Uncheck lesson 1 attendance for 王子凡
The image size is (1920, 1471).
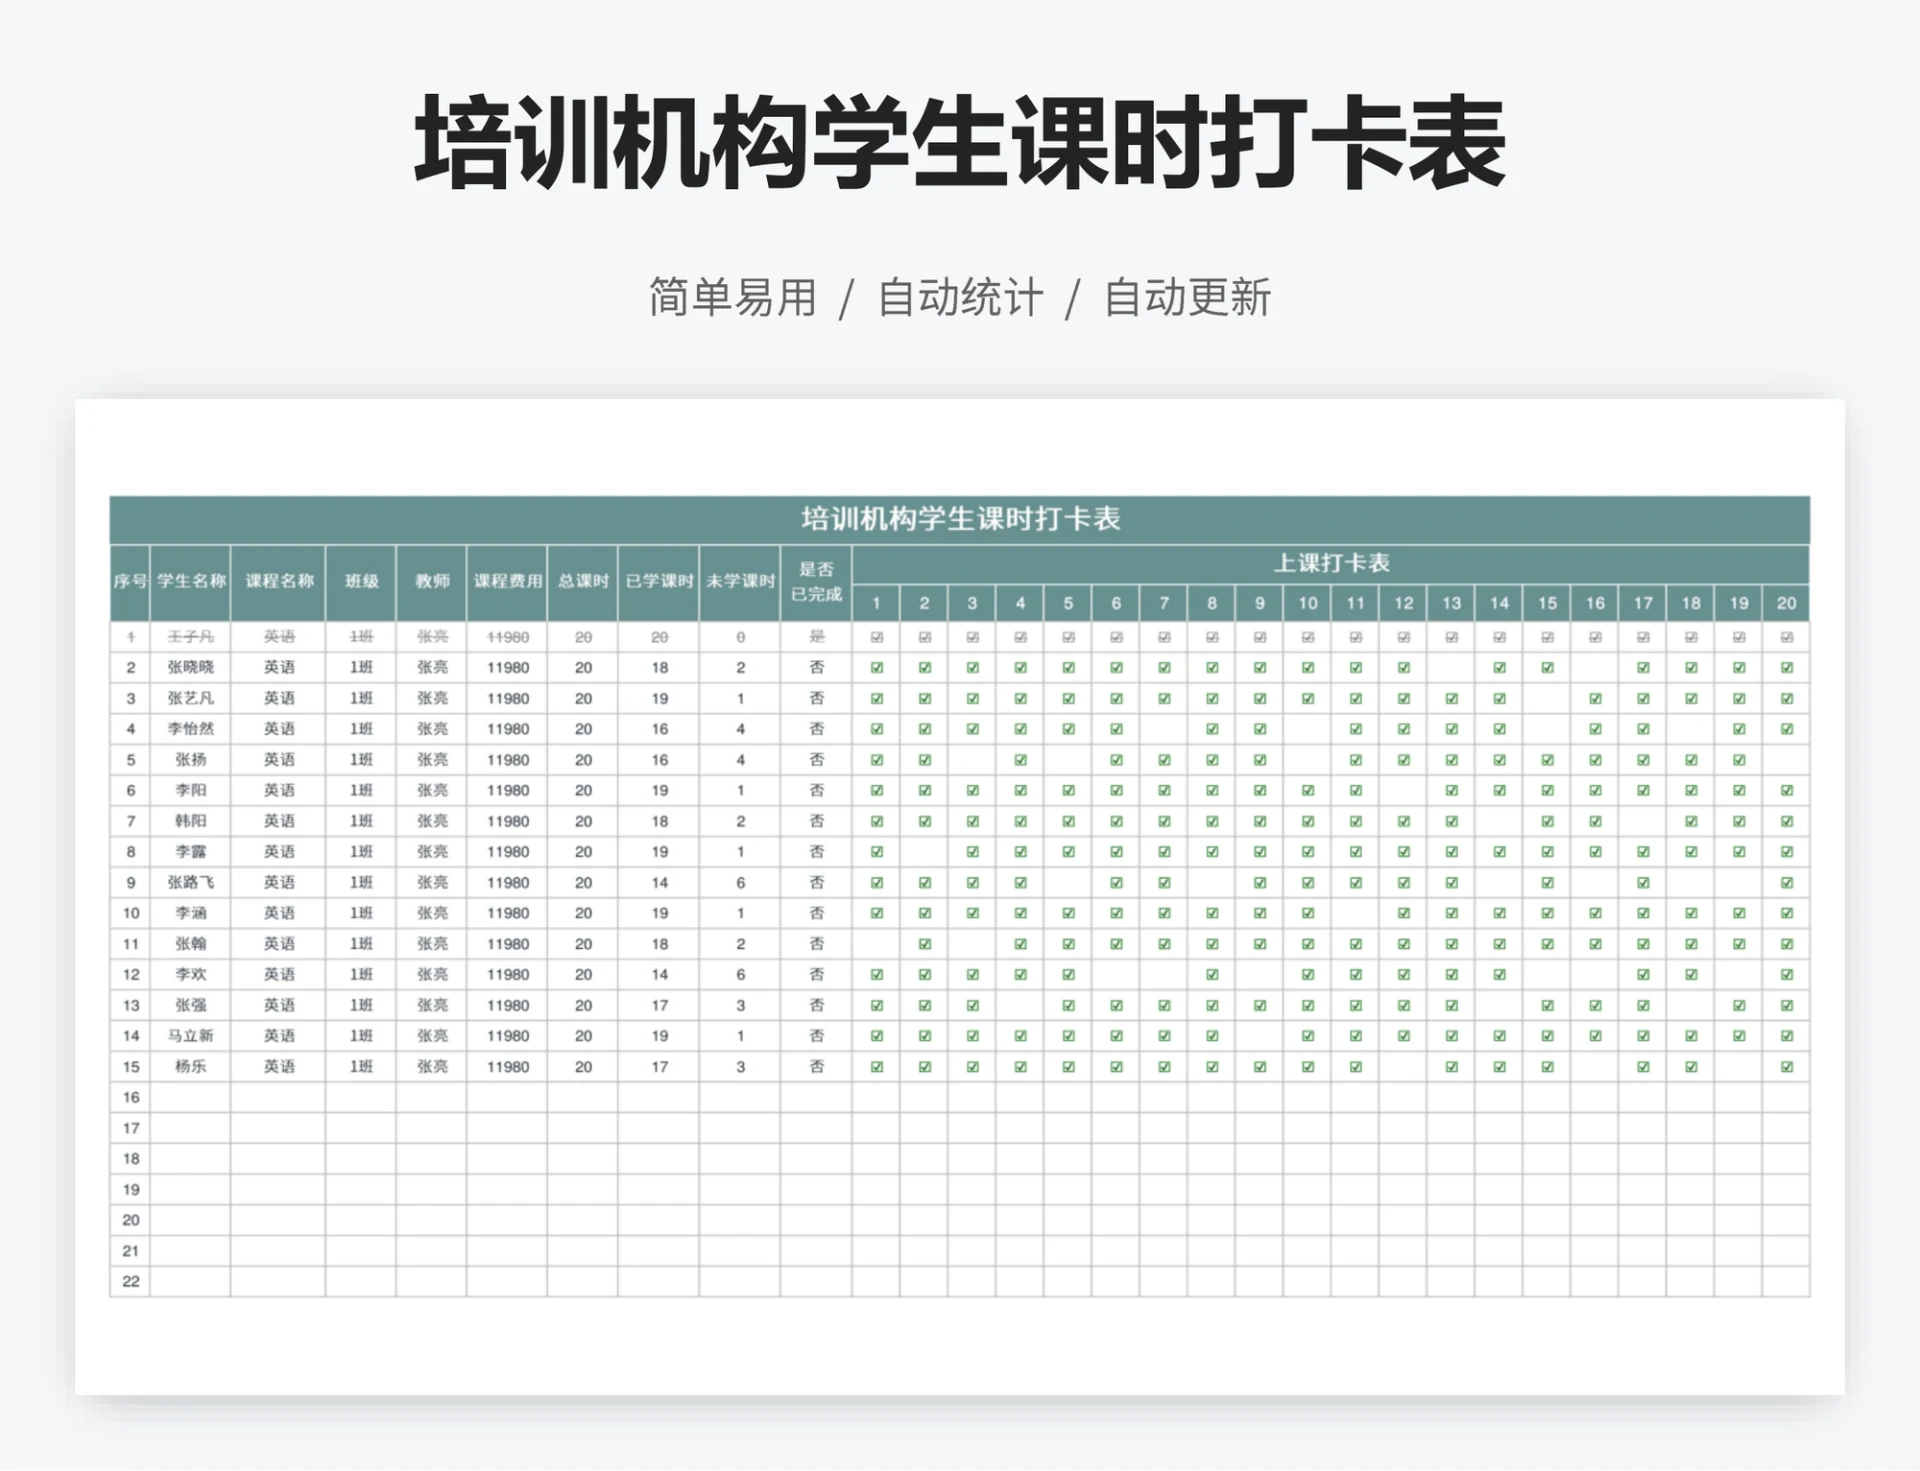point(875,637)
